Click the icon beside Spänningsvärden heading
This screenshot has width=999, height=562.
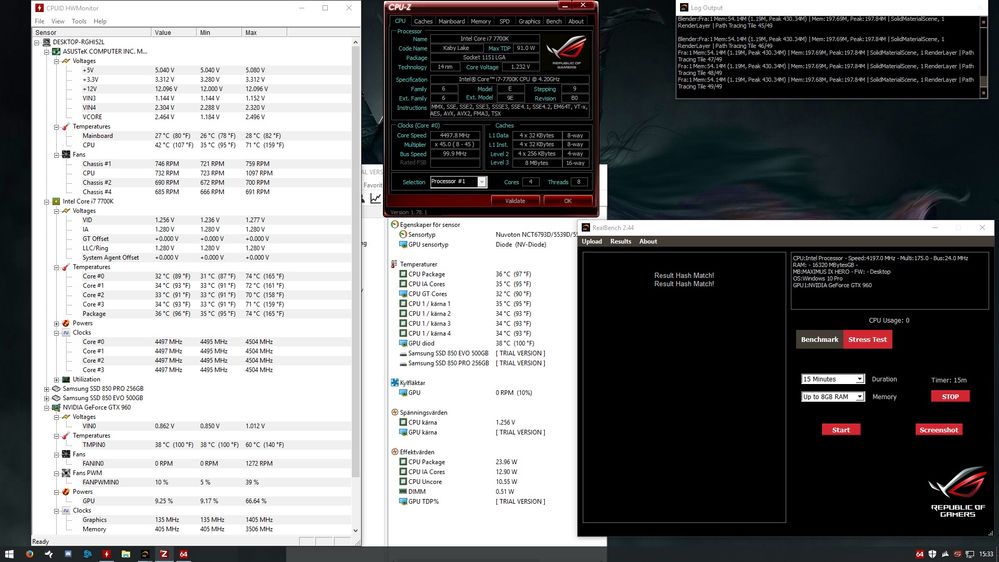[394, 412]
